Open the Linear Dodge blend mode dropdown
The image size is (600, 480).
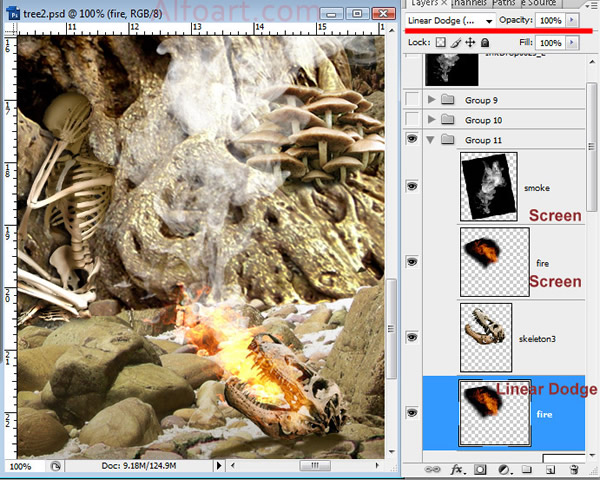click(451, 20)
